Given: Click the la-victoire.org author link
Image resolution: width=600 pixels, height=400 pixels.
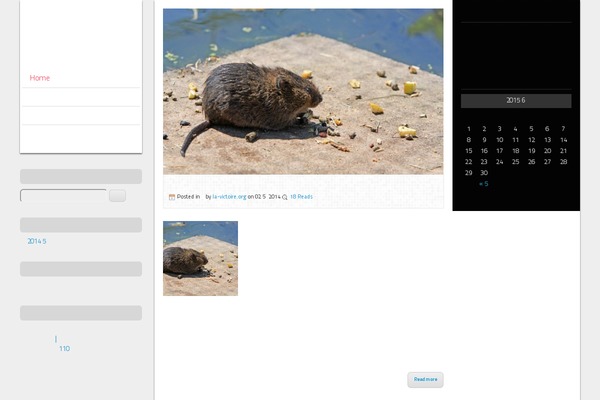Looking at the screenshot, I should [229, 197].
